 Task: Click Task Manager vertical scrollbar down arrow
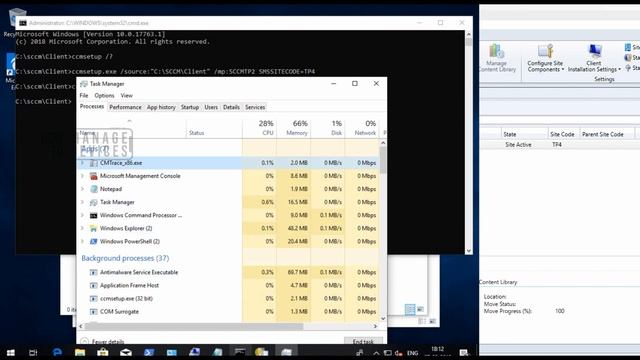coord(383,319)
